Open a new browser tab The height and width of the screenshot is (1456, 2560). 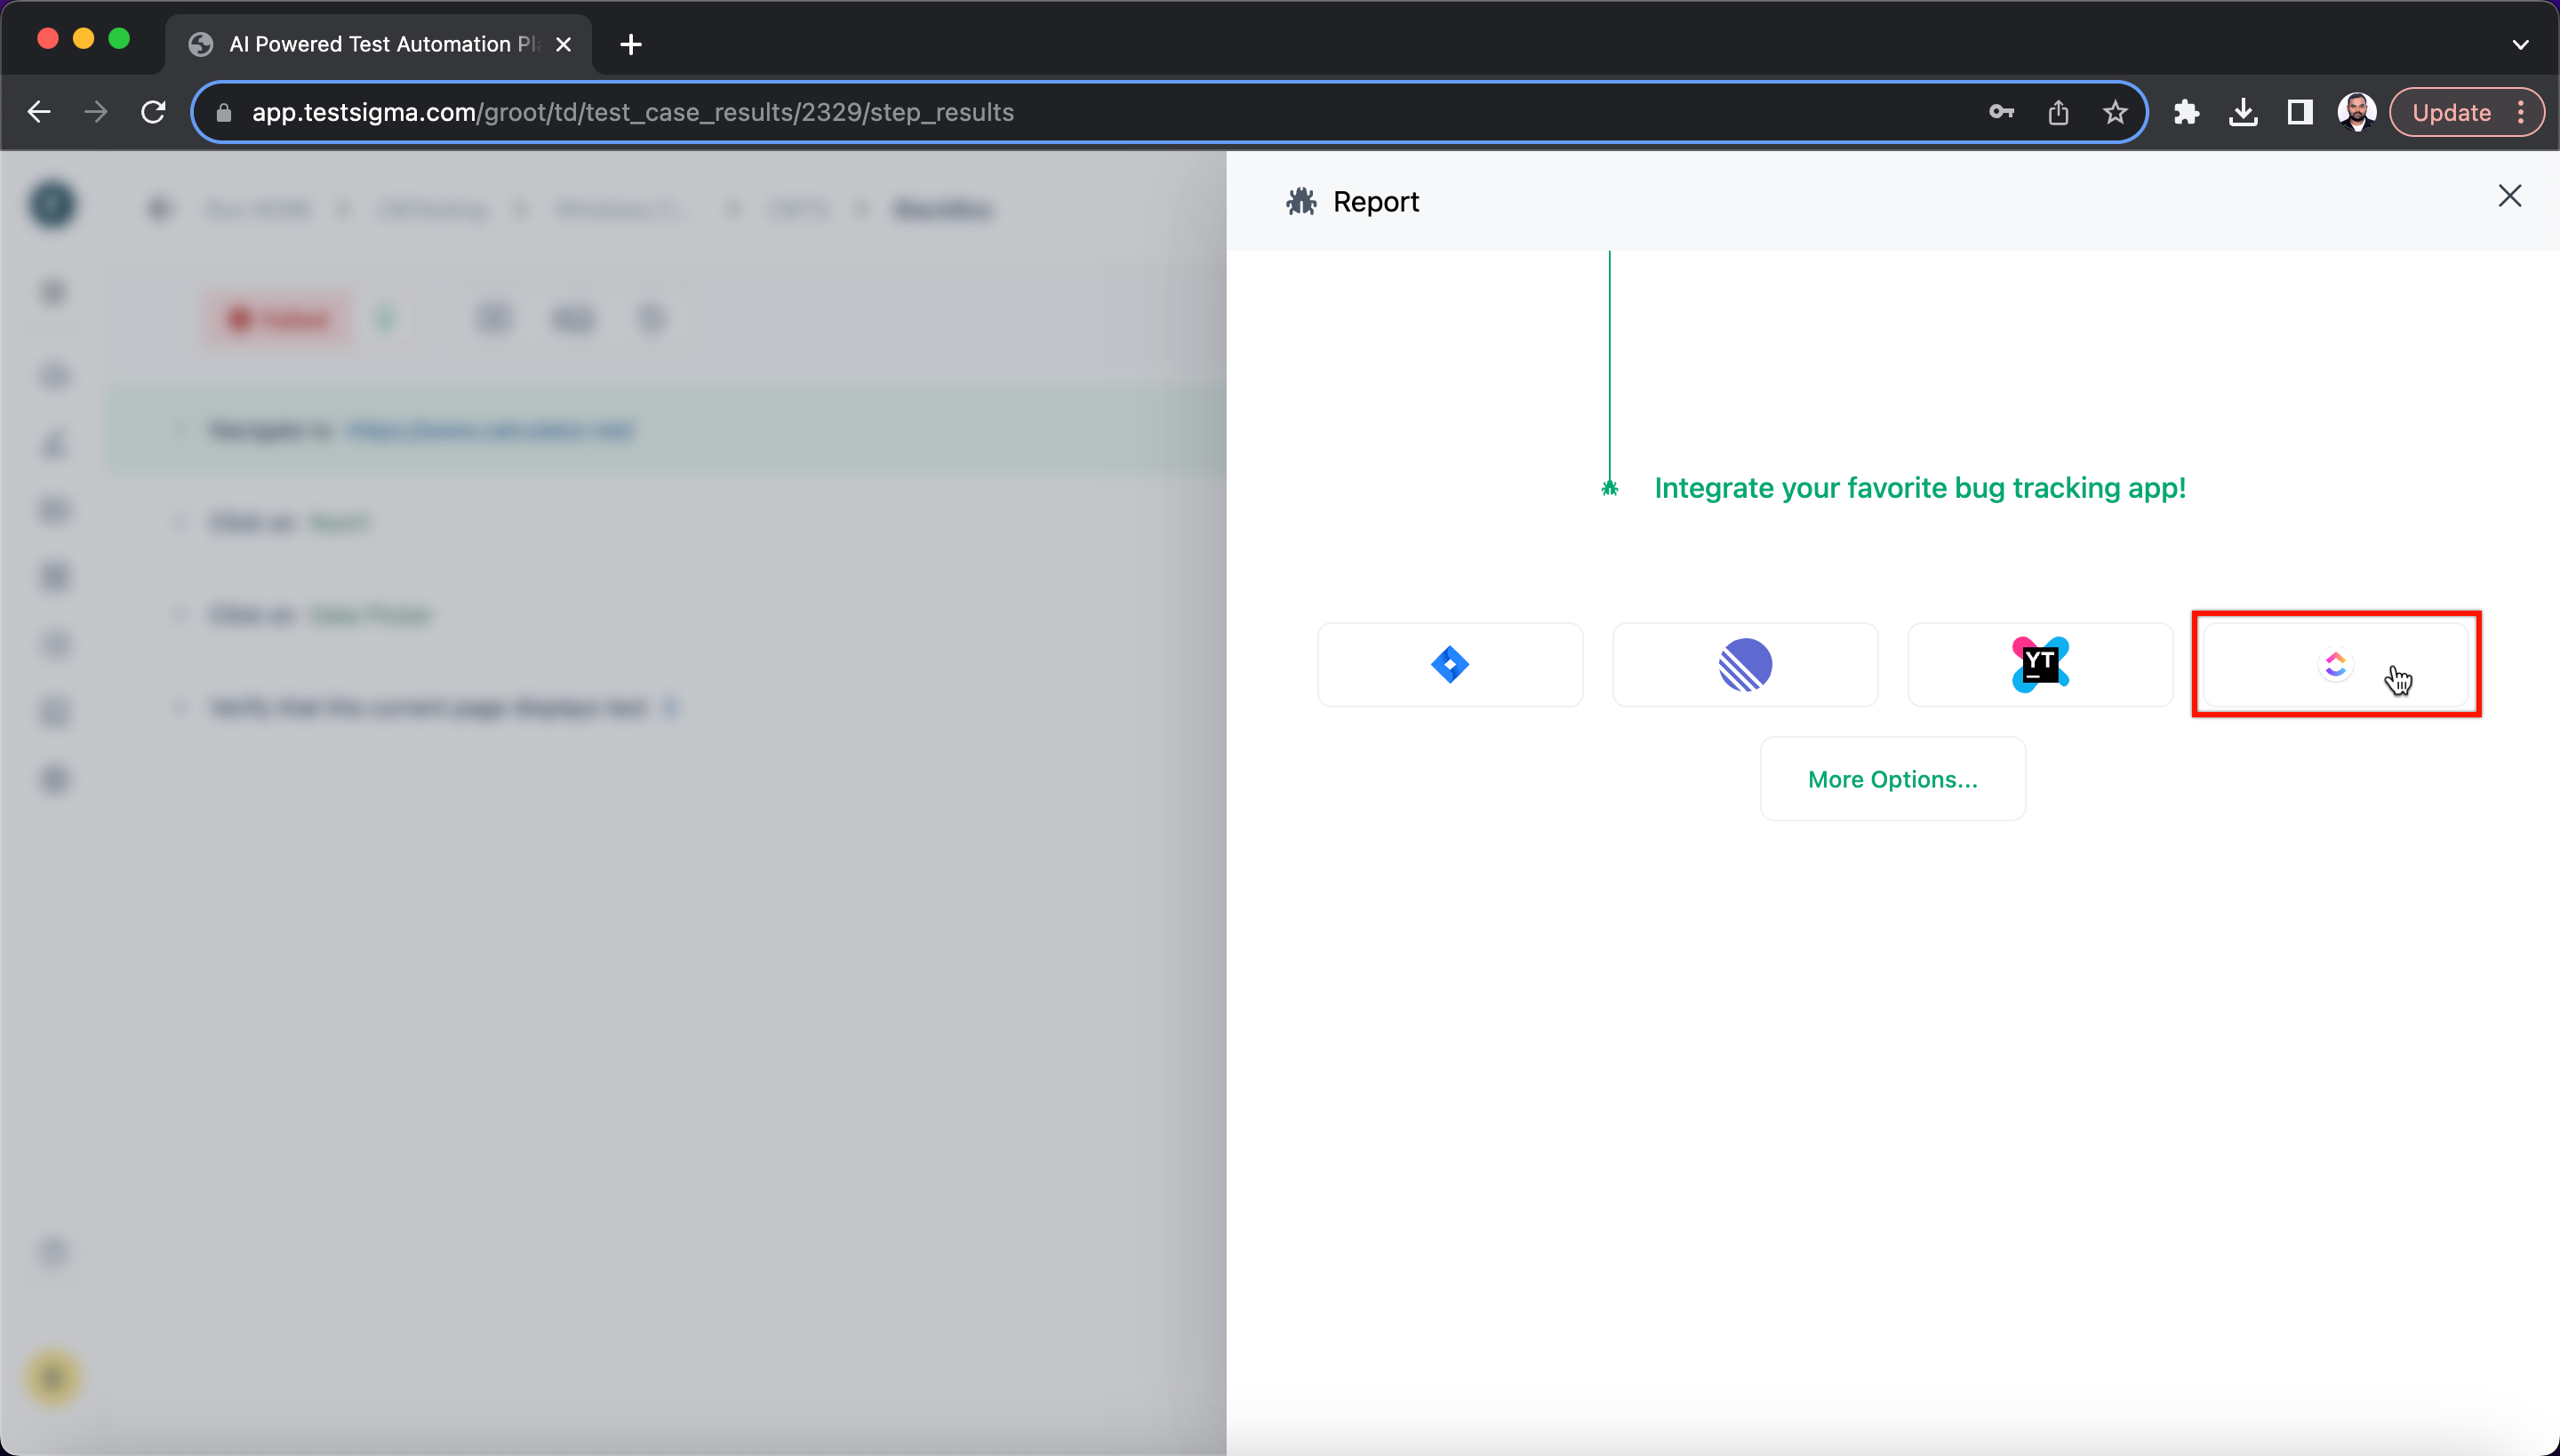[x=631, y=44]
